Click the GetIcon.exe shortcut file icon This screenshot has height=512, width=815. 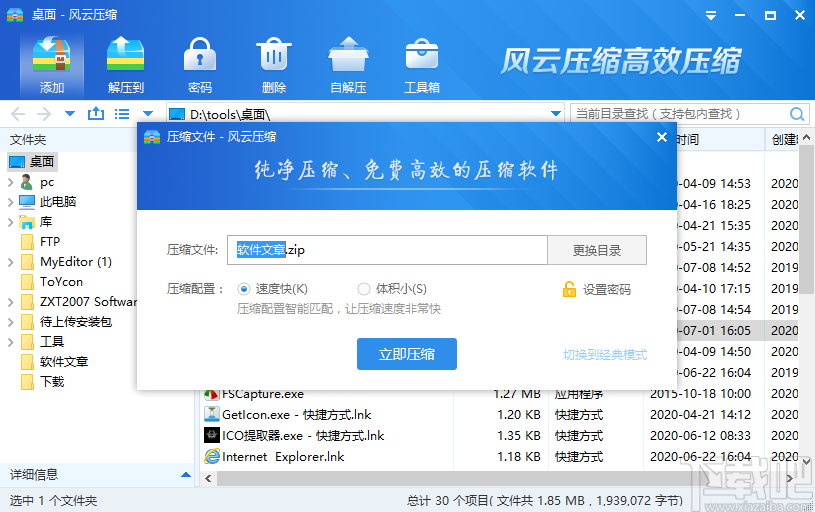(x=212, y=414)
